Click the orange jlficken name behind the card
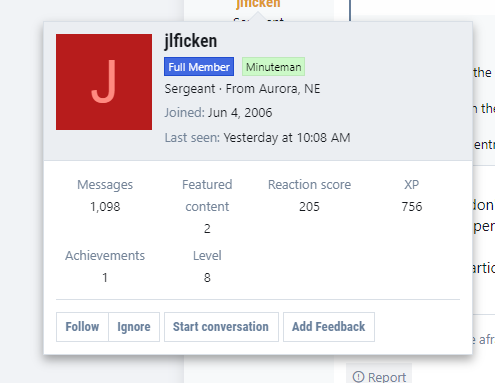The width and height of the screenshot is (495, 383). (x=258, y=4)
